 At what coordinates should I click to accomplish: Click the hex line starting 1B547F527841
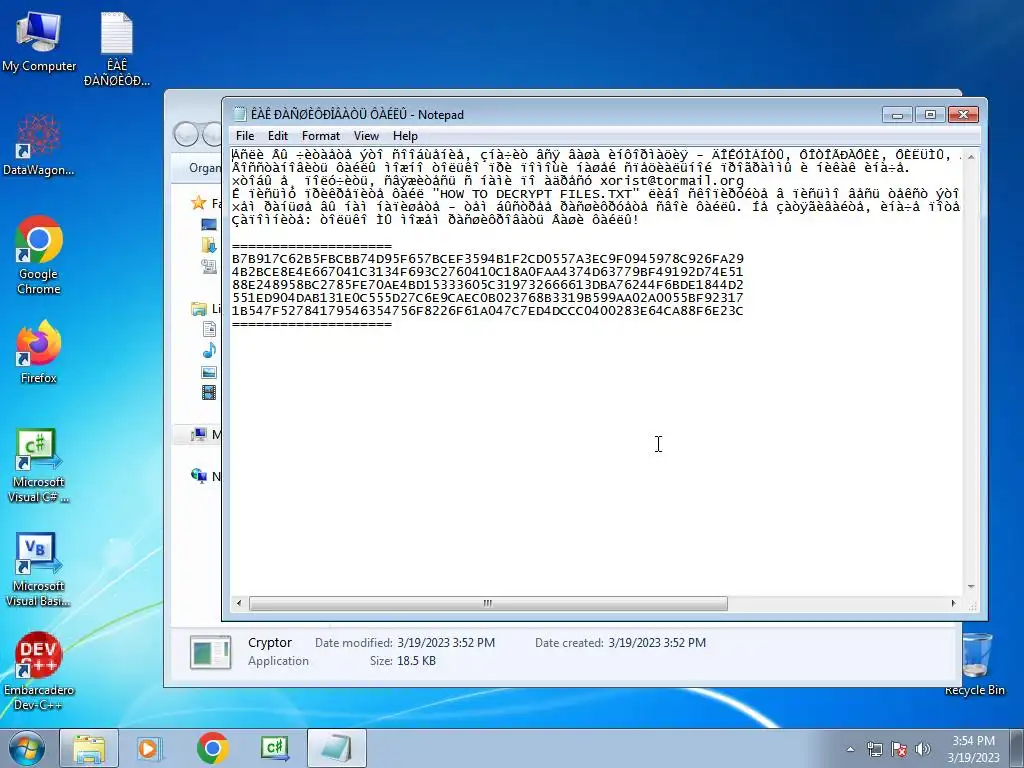click(x=487, y=311)
